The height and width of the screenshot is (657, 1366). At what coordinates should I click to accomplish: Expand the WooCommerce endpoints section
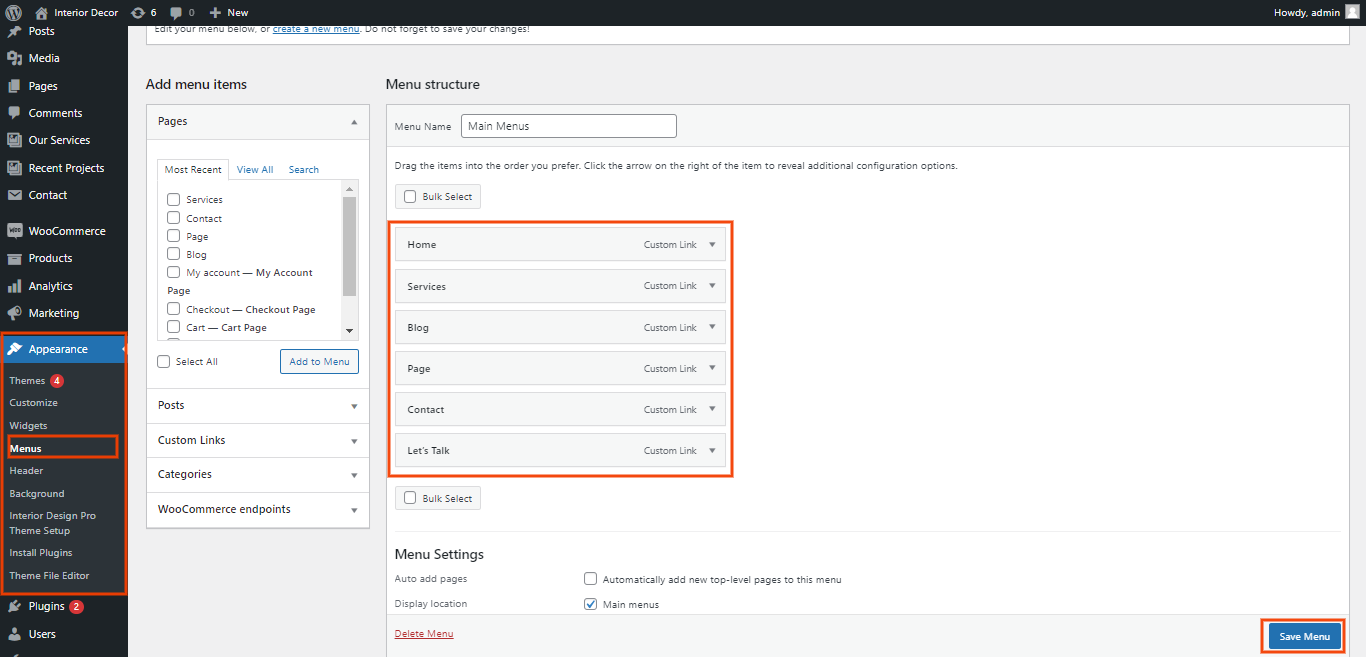tap(354, 510)
